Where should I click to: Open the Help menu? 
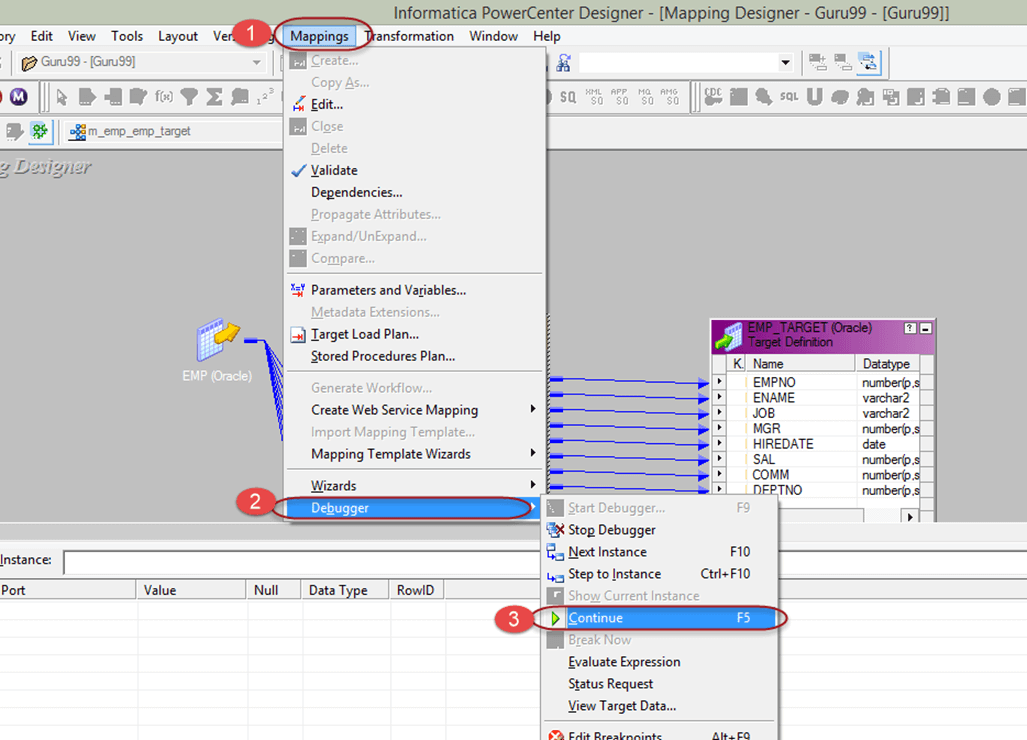tap(547, 36)
